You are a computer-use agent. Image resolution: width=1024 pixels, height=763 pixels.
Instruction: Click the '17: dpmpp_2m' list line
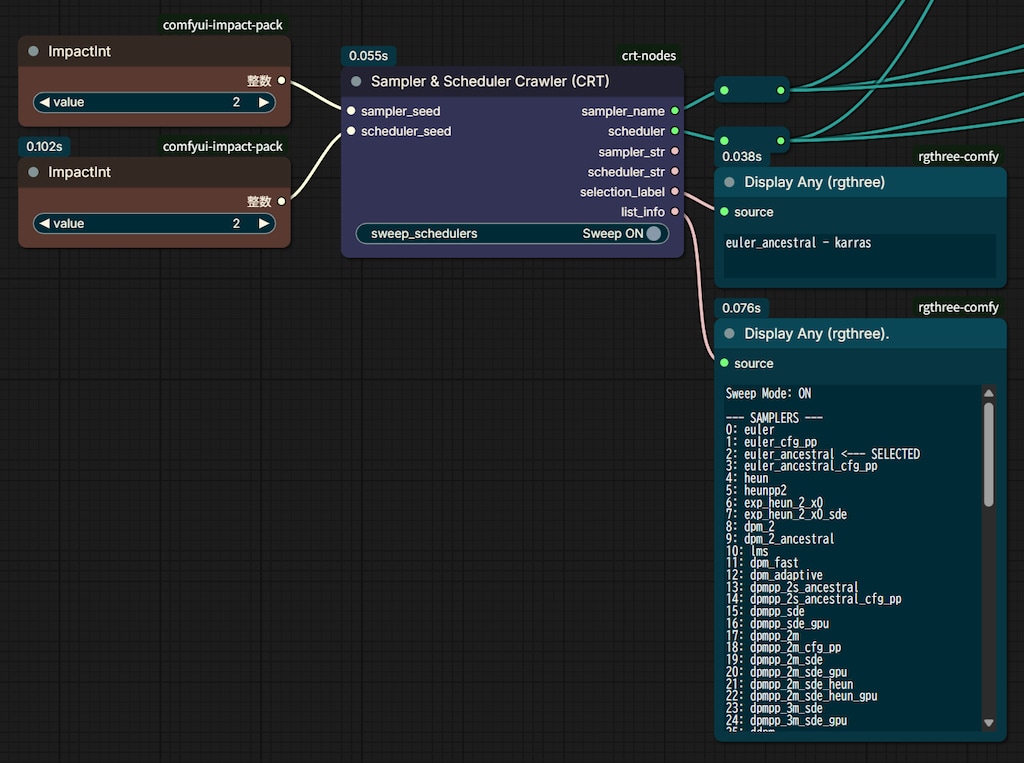(x=762, y=636)
